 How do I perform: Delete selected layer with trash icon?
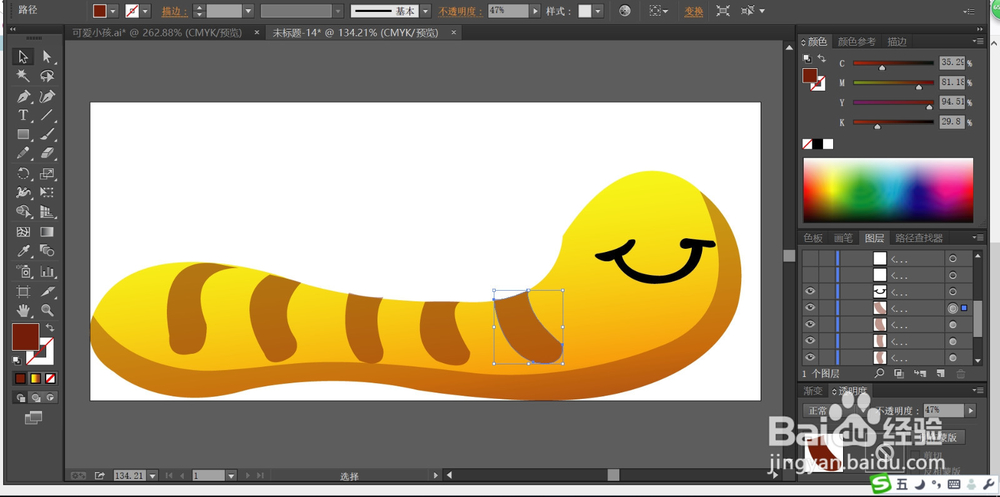click(x=961, y=373)
